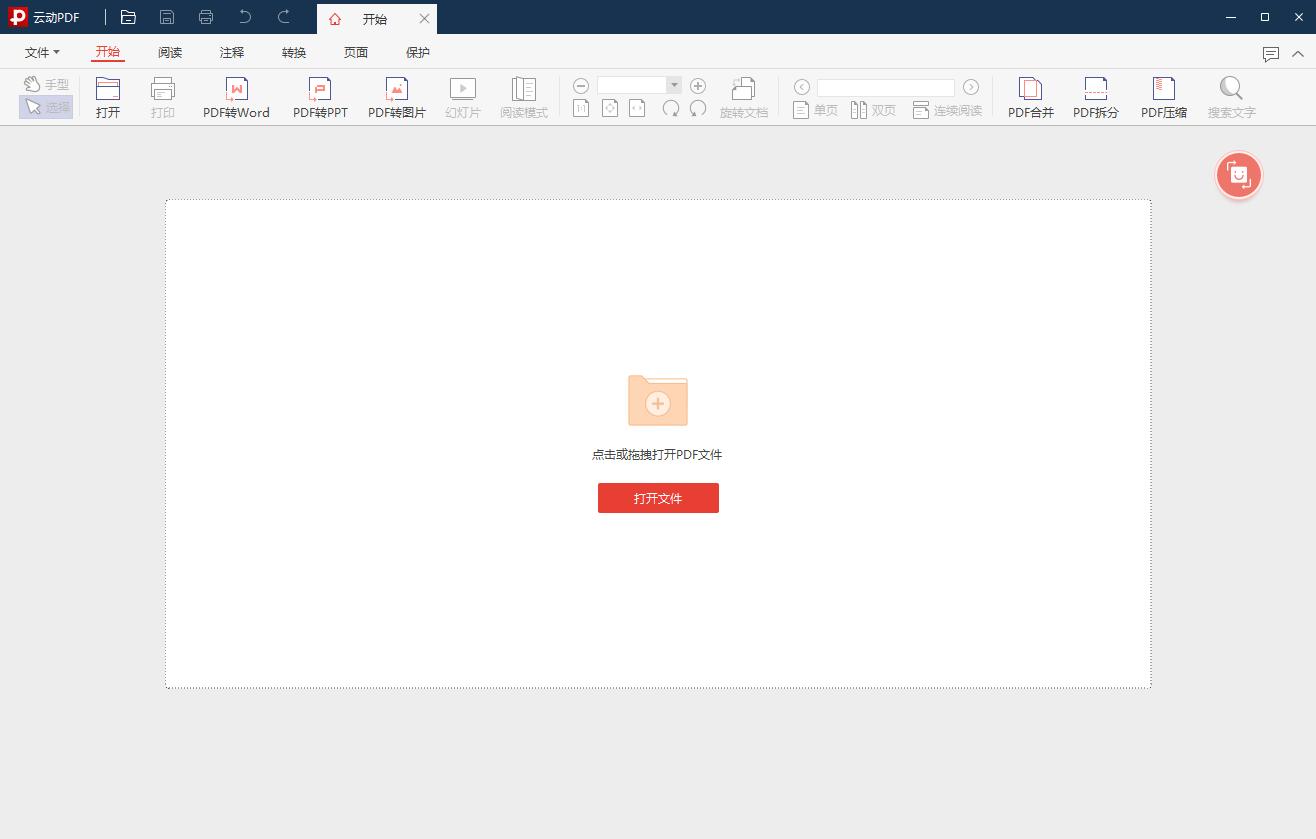Open the 注释 annotation tab
Viewport: 1316px width, 839px height.
click(232, 52)
